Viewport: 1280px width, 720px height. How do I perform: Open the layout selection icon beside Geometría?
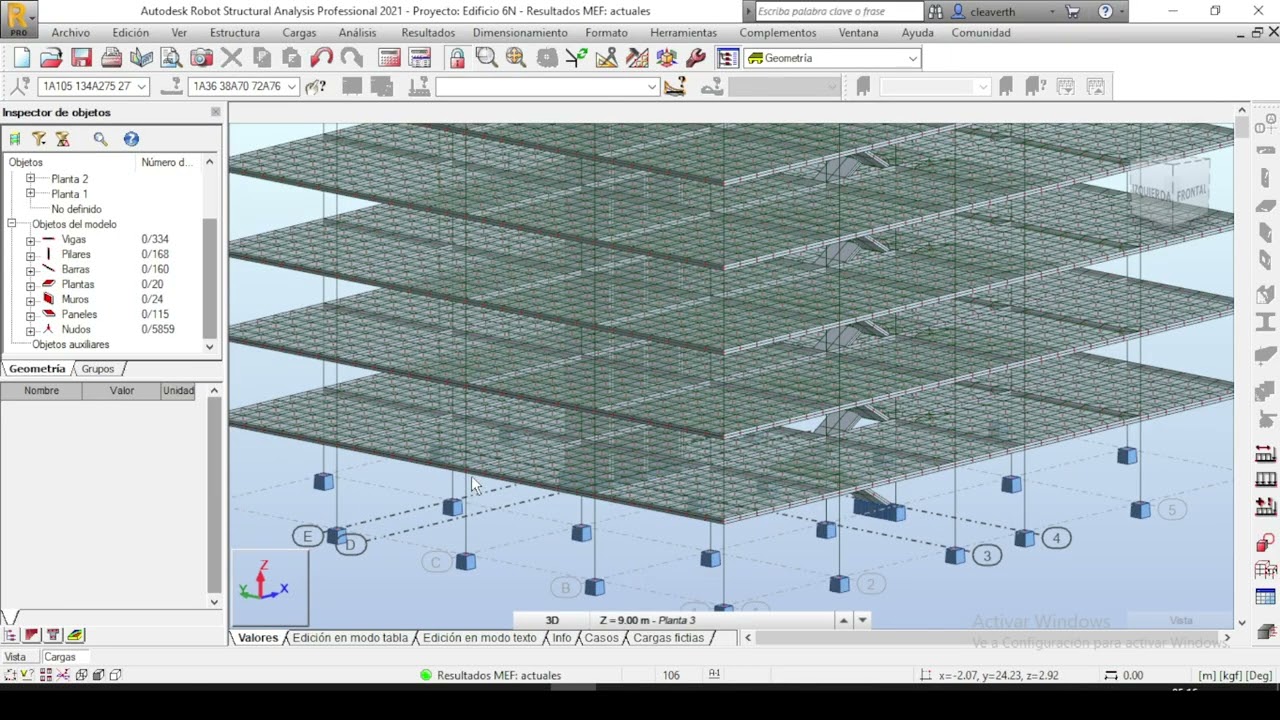pos(727,58)
